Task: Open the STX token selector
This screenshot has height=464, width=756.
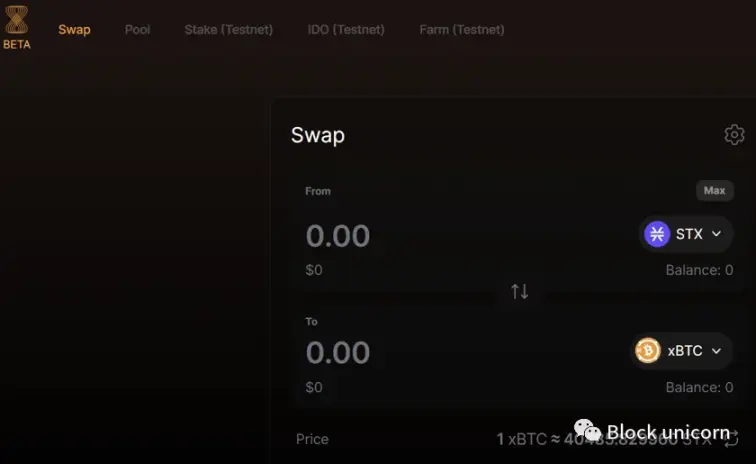Action: pyautogui.click(x=685, y=234)
